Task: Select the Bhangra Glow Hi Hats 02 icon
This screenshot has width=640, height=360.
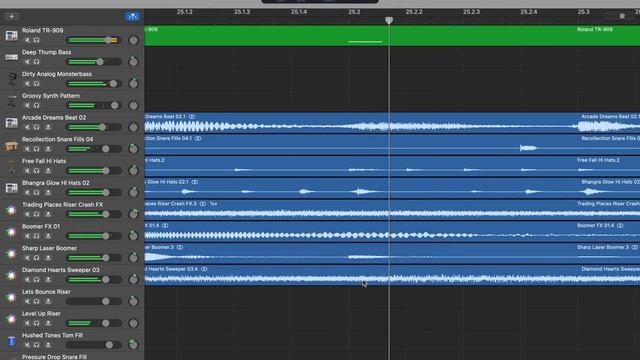Action: [11, 188]
